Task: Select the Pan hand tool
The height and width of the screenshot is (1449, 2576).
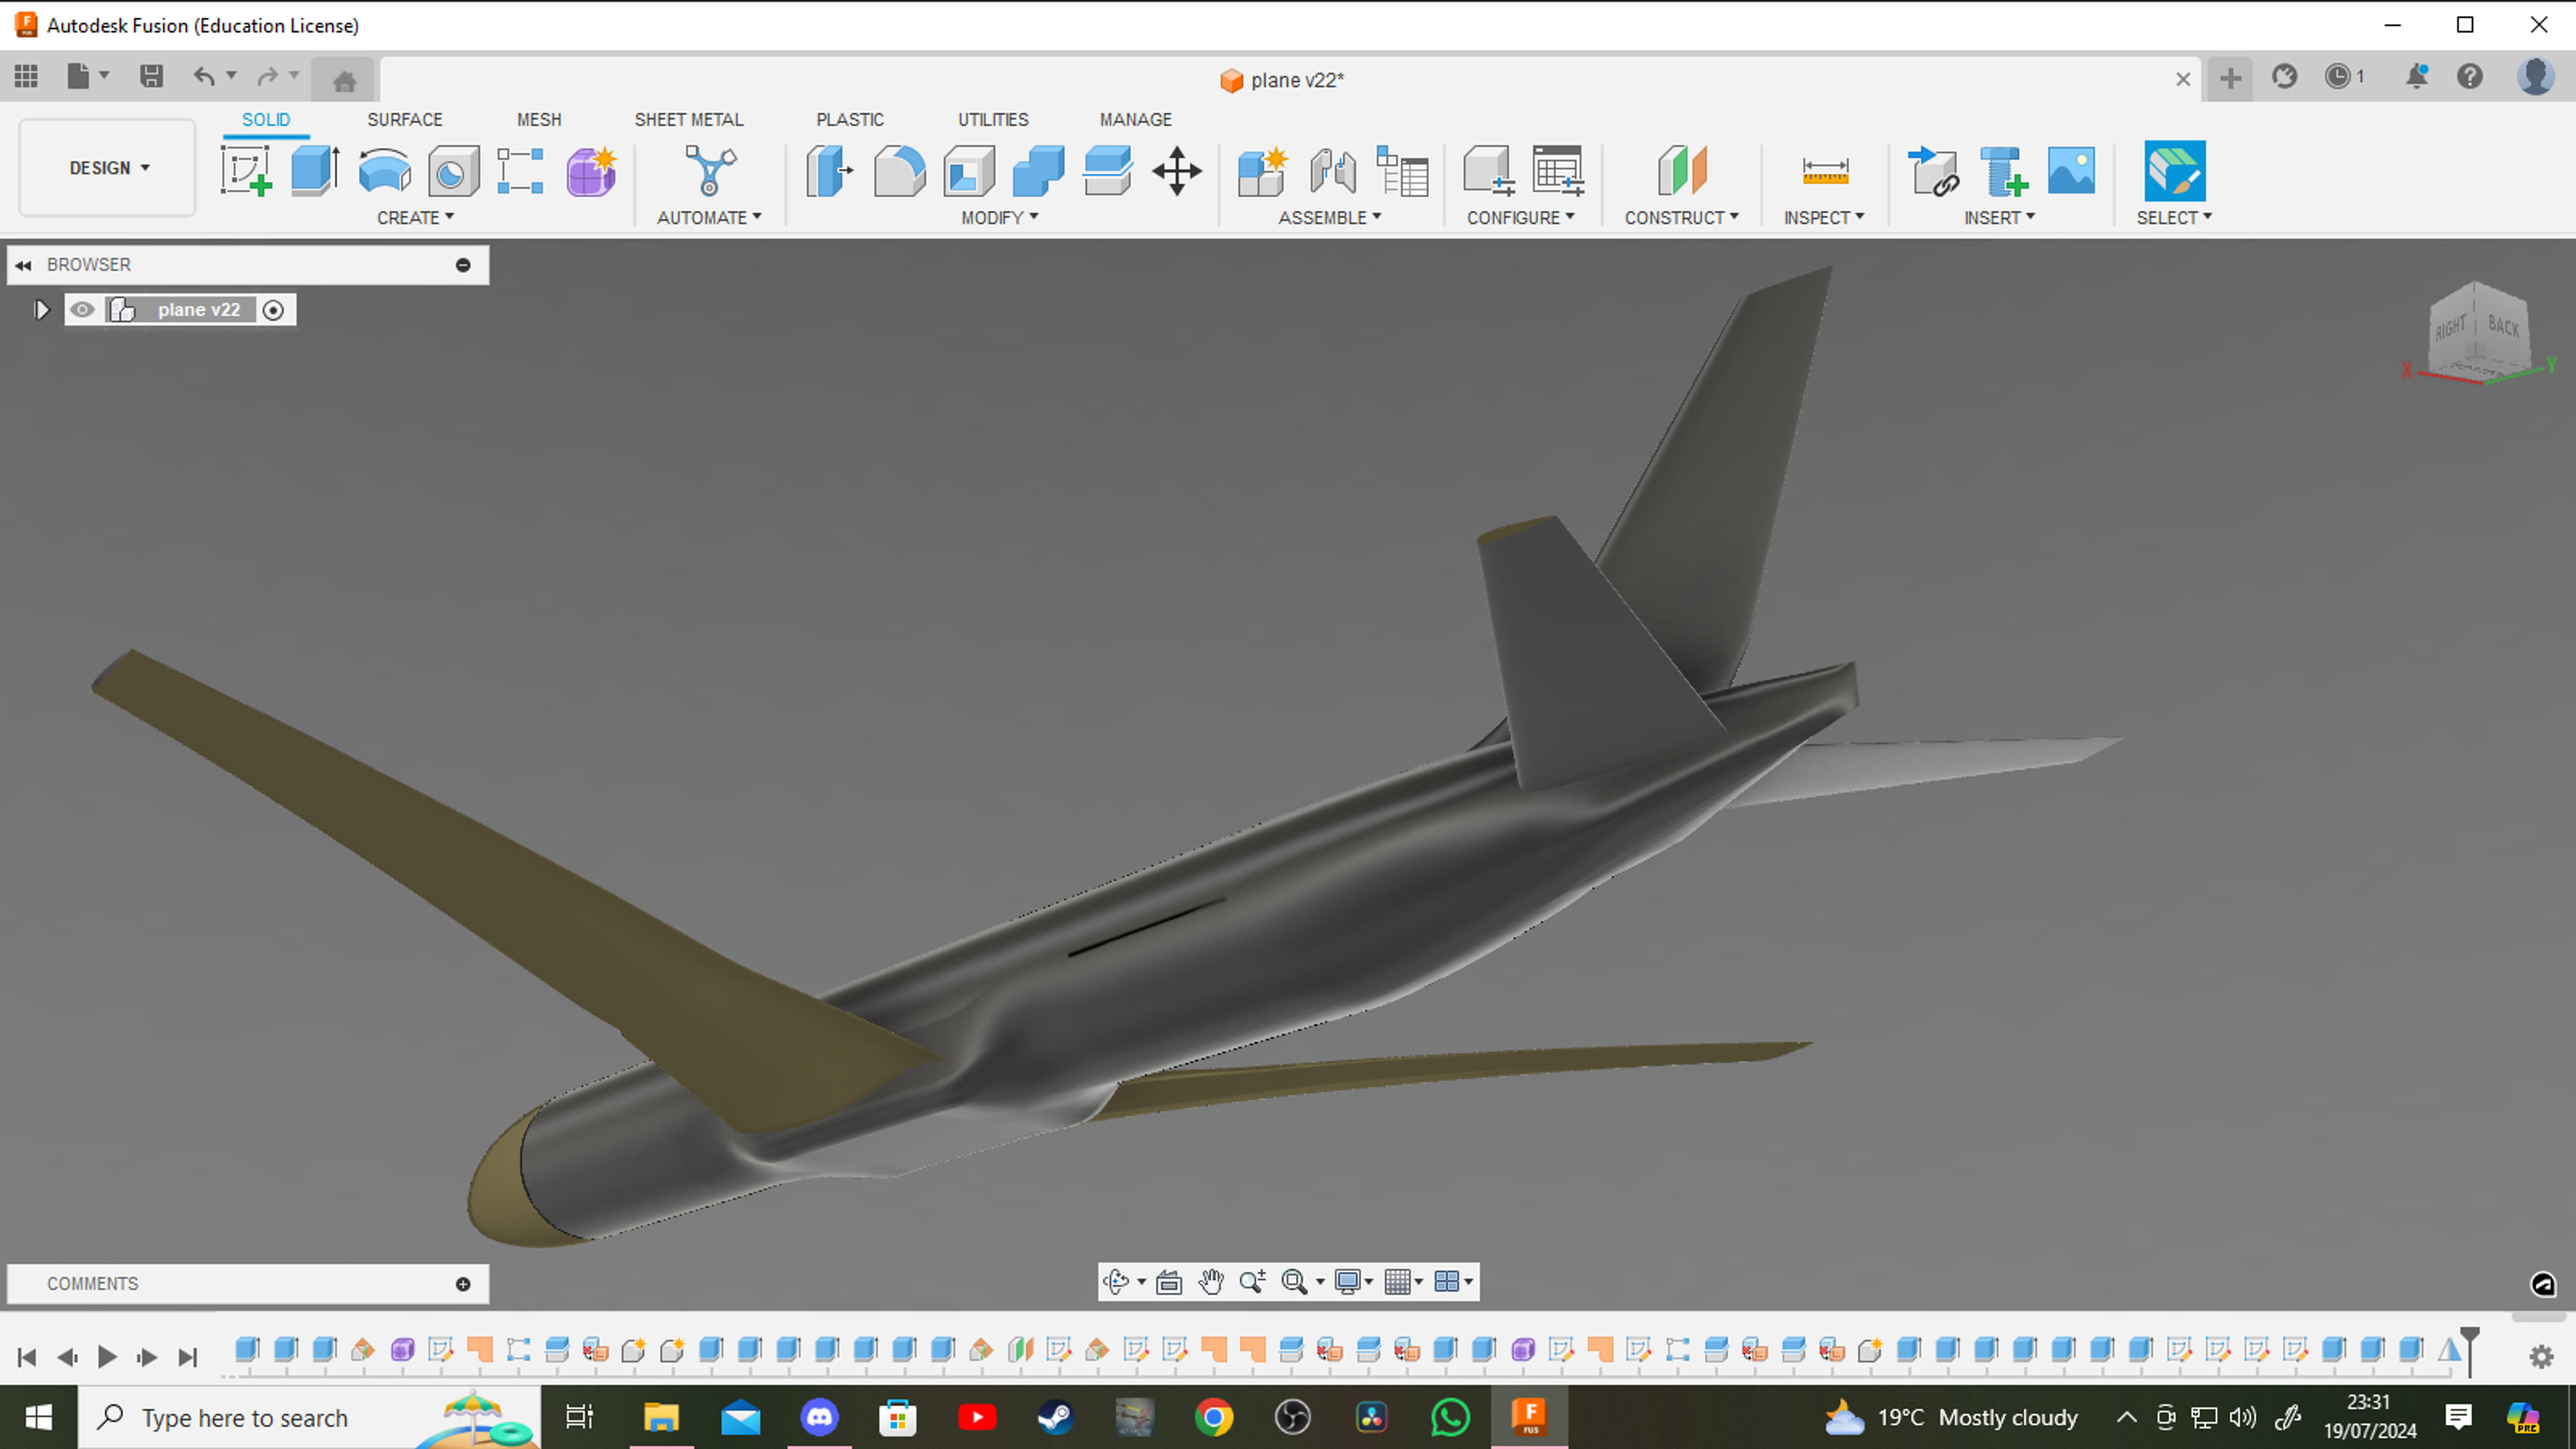Action: 1211,1281
